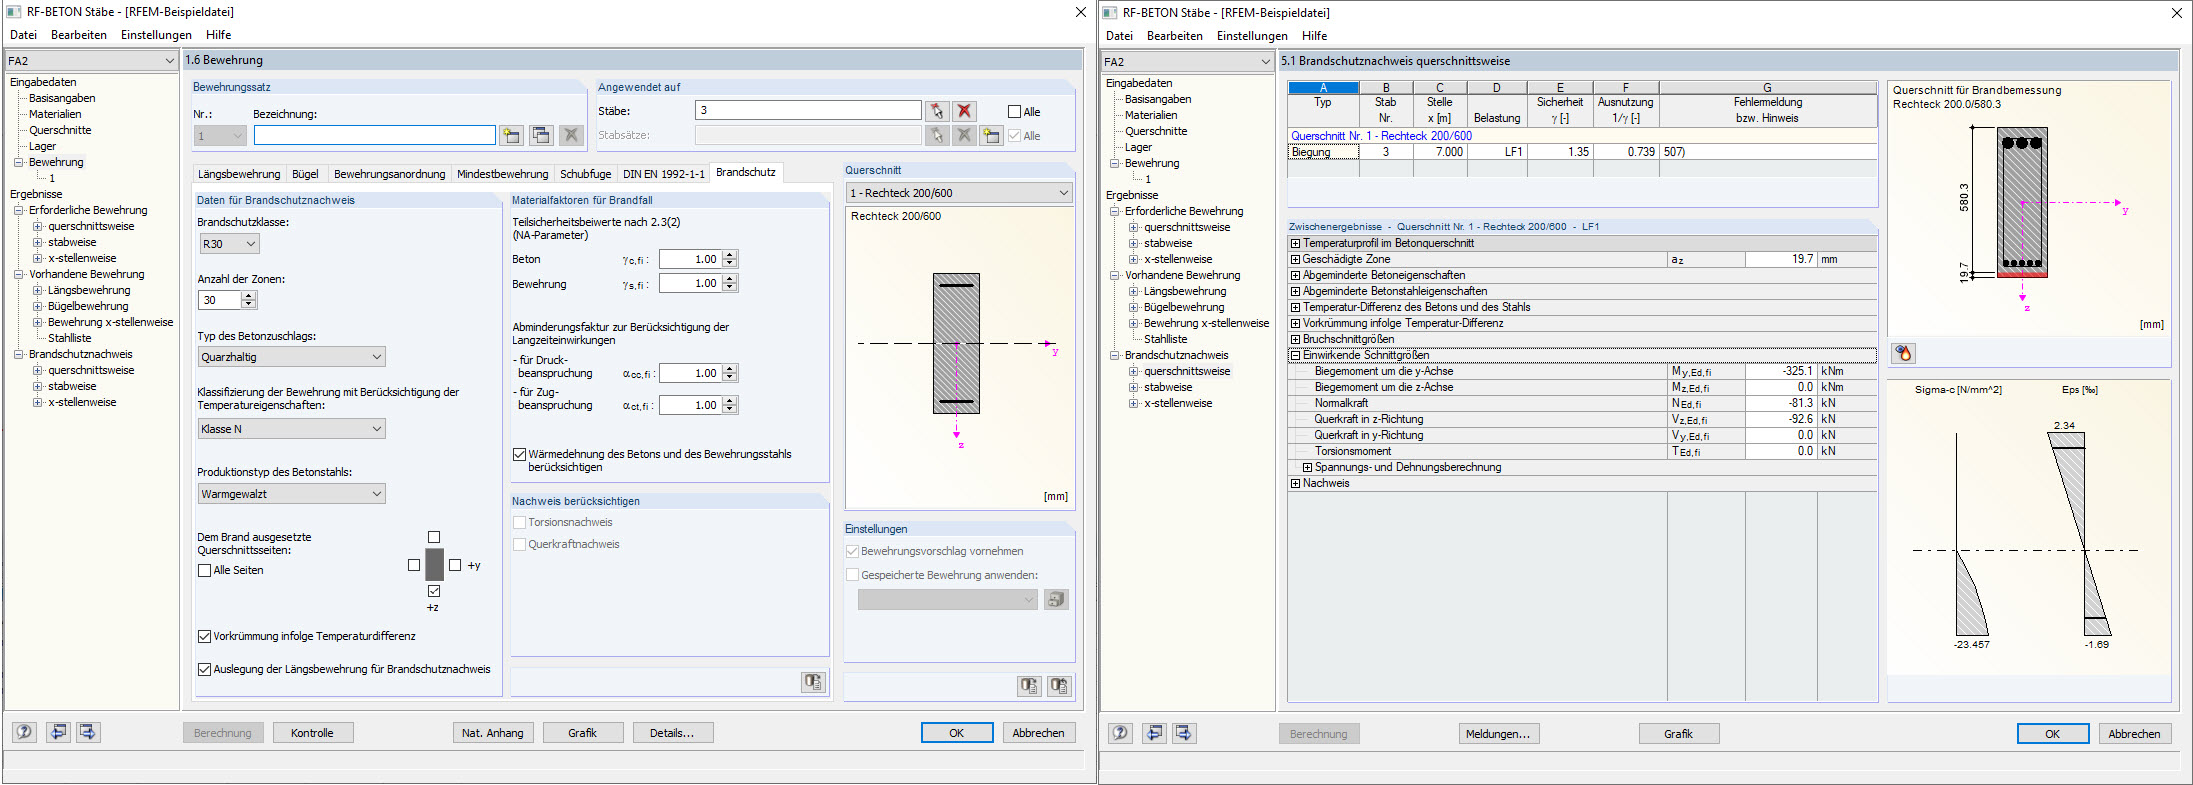The width and height of the screenshot is (2193, 785).
Task: Click the Stäbe input field containing 3
Action: click(x=808, y=110)
